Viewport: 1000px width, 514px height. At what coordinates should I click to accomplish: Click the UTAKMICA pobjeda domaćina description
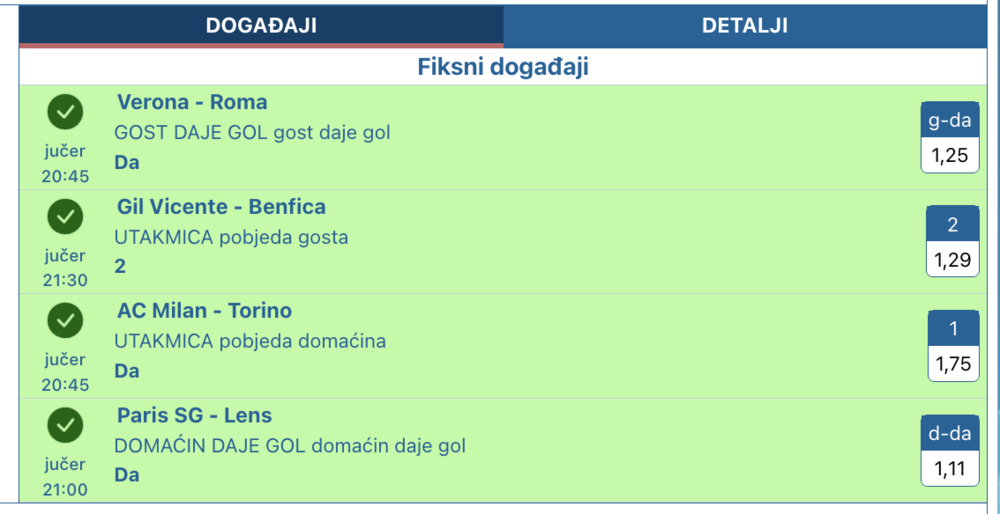click(250, 341)
